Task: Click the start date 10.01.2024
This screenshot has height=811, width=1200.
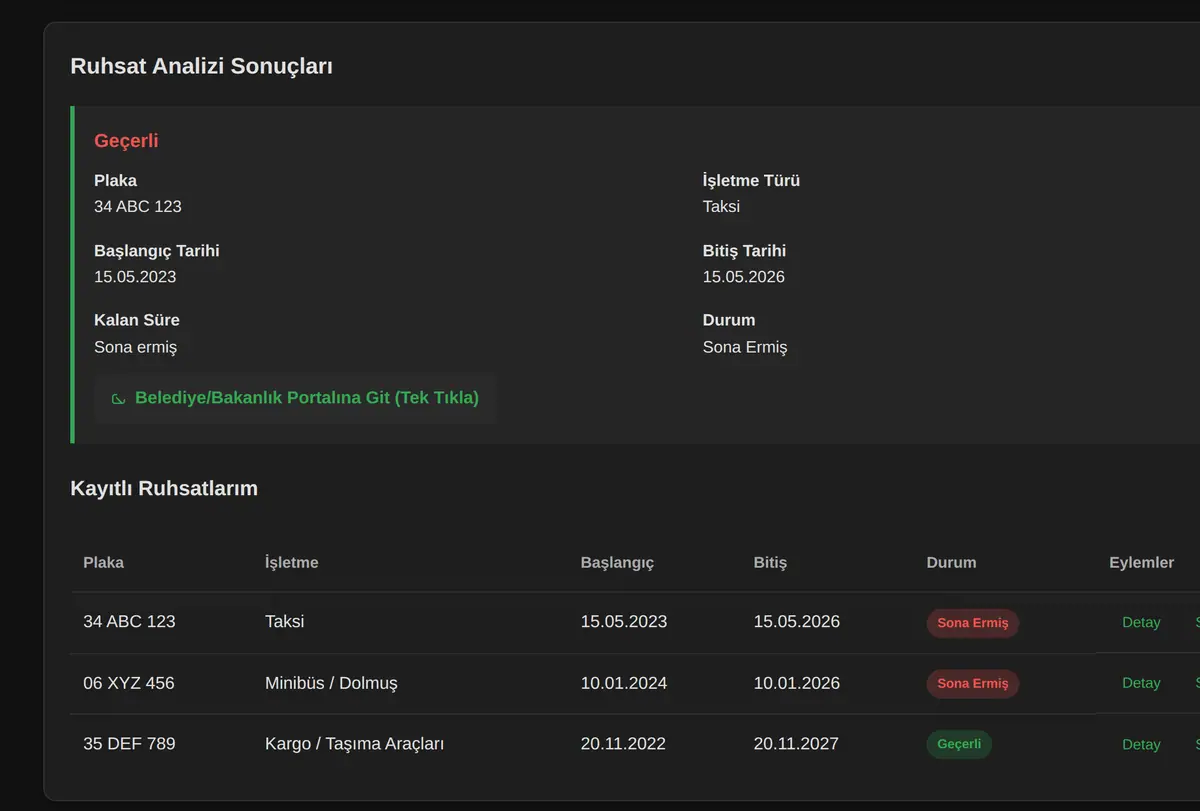Action: point(624,683)
